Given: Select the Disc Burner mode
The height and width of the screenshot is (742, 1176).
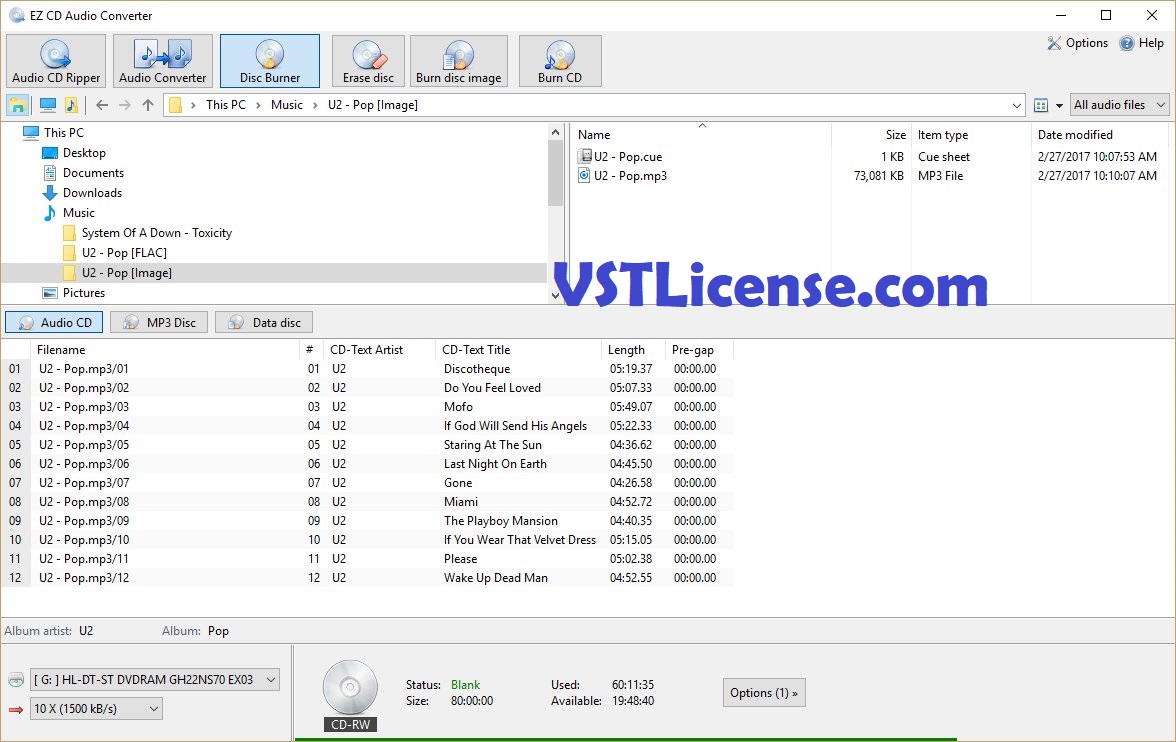Looking at the screenshot, I should point(270,61).
